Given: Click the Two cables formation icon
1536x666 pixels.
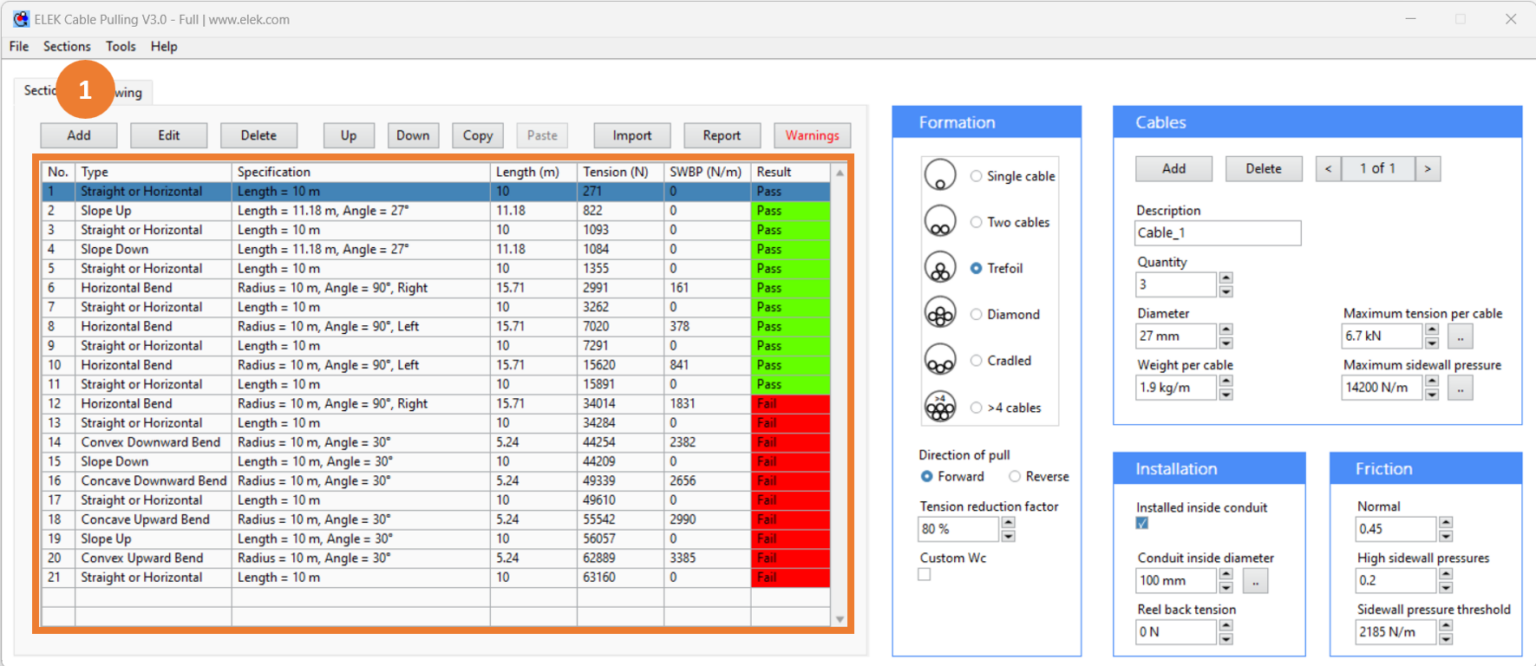Looking at the screenshot, I should click(940, 221).
